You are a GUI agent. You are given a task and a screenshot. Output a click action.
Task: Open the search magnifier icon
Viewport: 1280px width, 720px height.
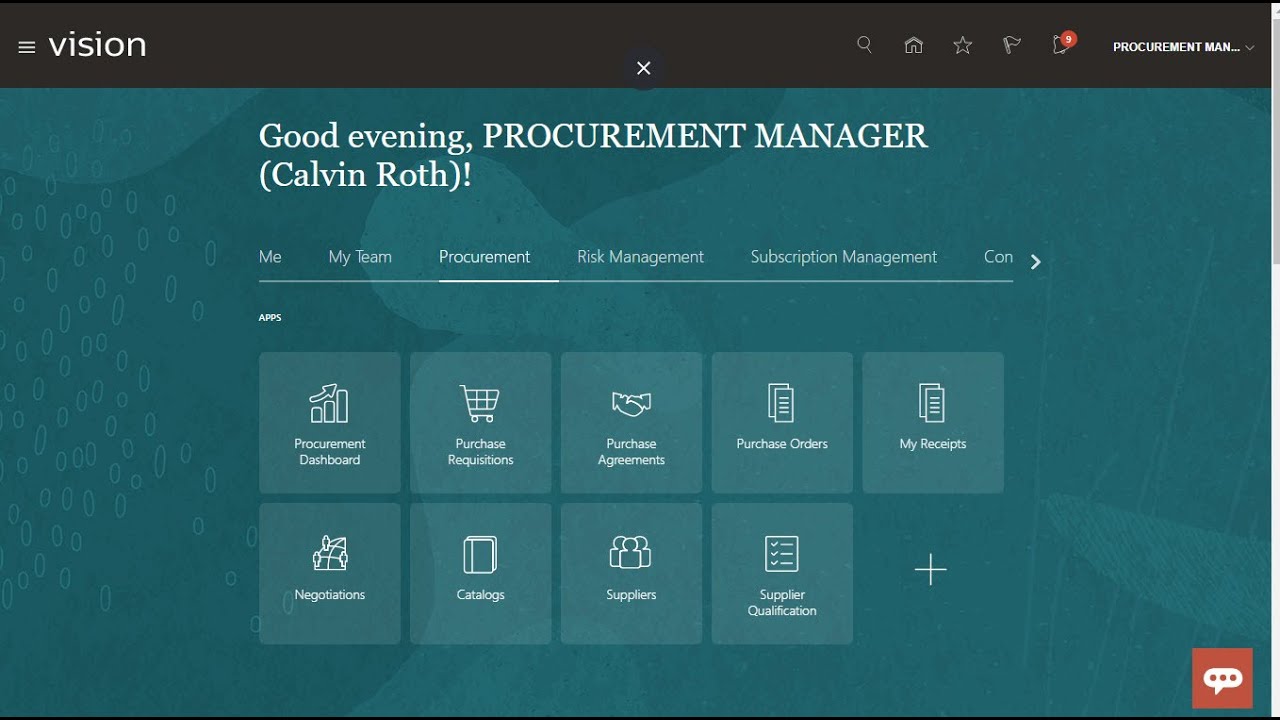coord(865,45)
